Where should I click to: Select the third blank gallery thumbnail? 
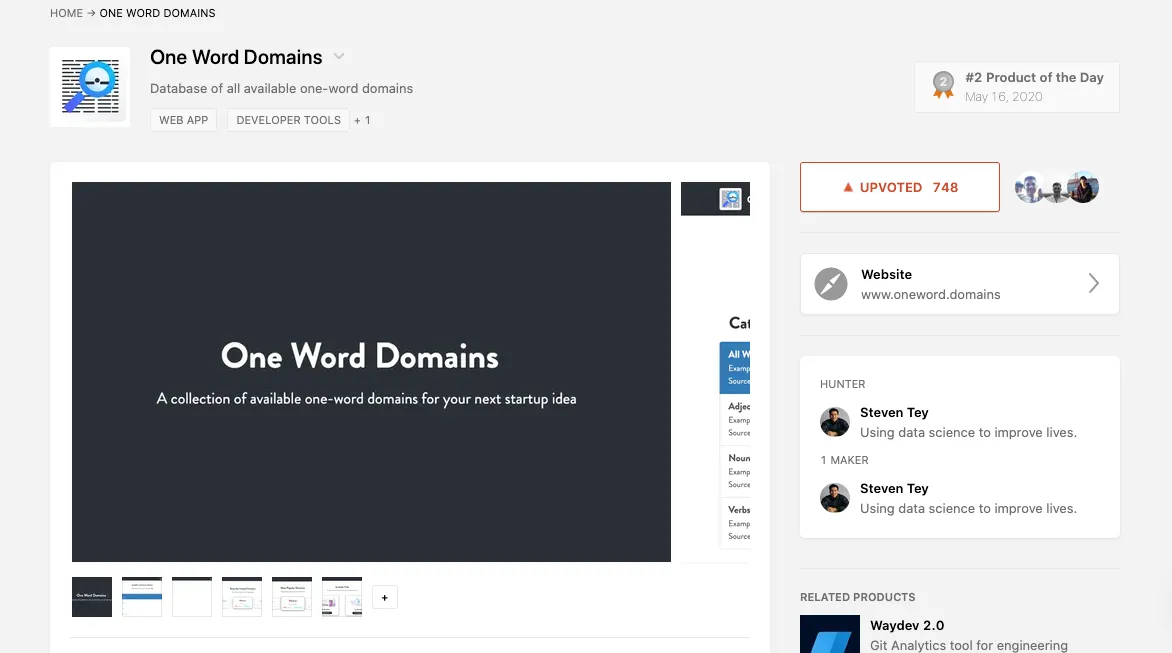click(x=192, y=597)
